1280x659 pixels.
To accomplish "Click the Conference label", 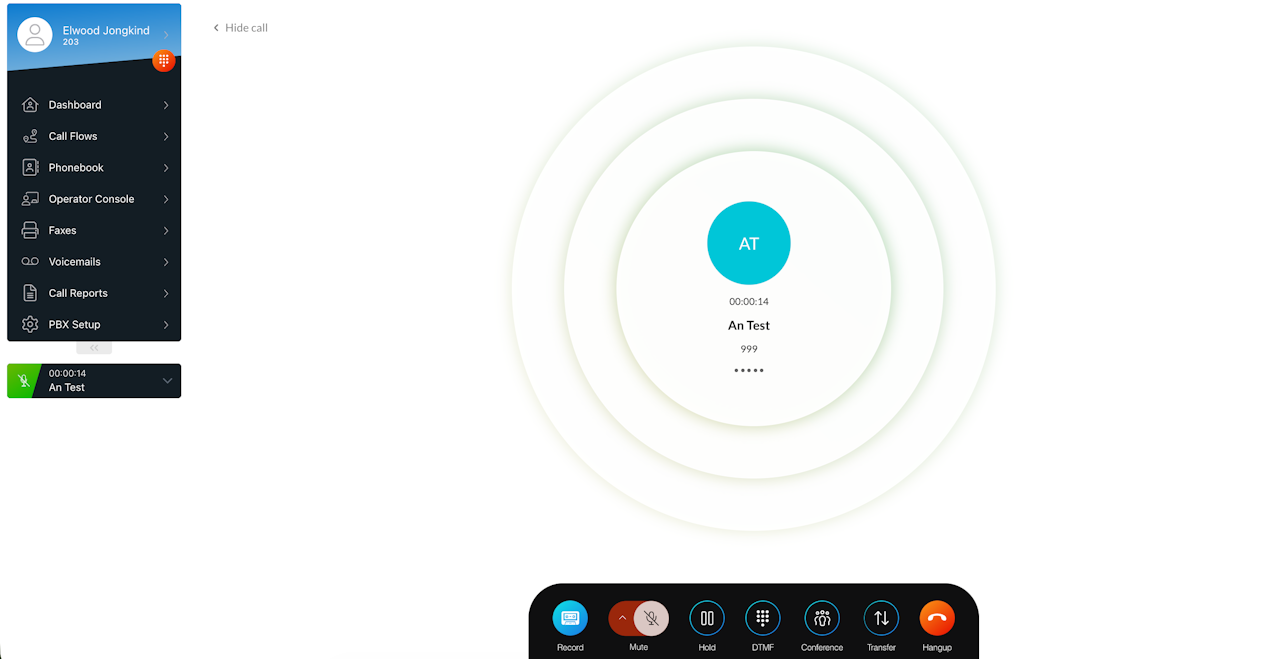I will 822,647.
